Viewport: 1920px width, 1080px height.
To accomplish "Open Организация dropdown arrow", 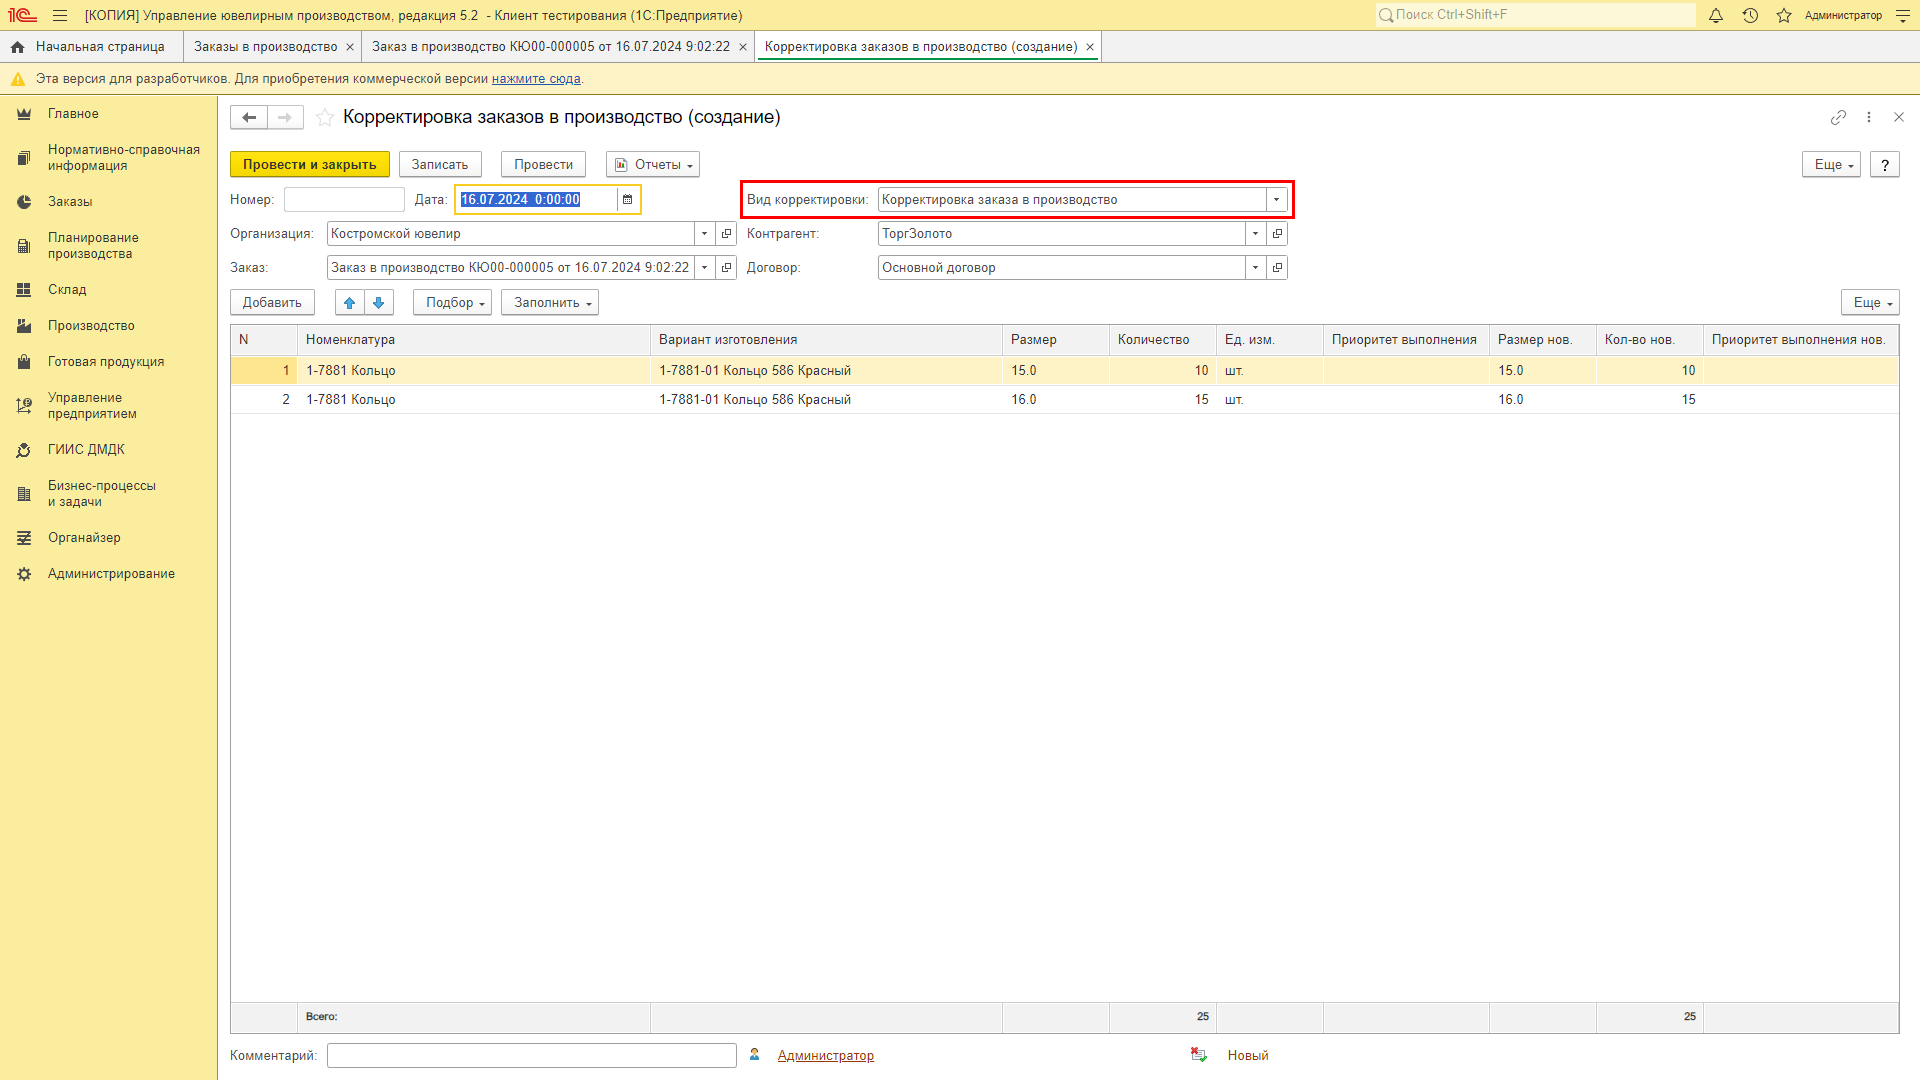I will tap(705, 234).
